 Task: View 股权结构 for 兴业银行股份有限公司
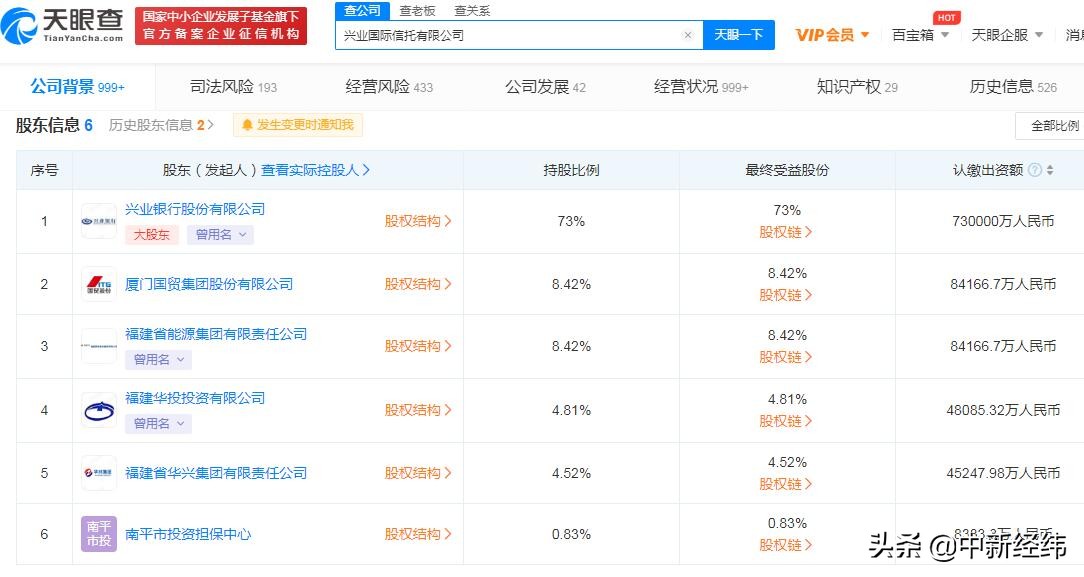[x=418, y=221]
